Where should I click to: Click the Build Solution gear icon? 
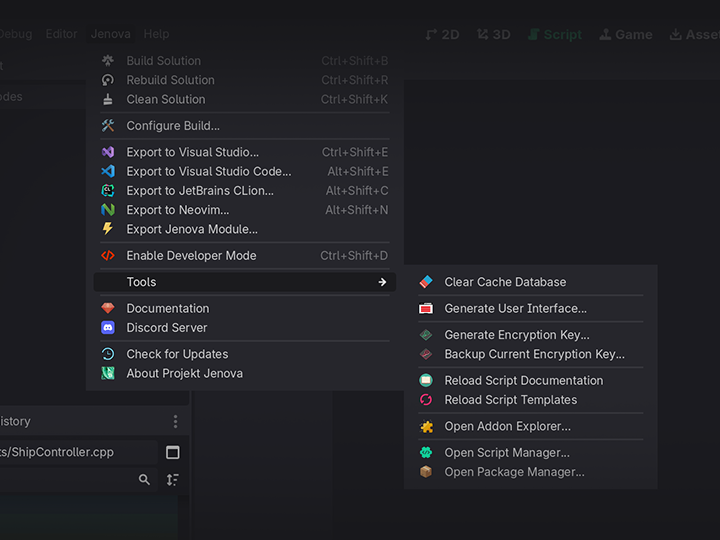[x=108, y=61]
